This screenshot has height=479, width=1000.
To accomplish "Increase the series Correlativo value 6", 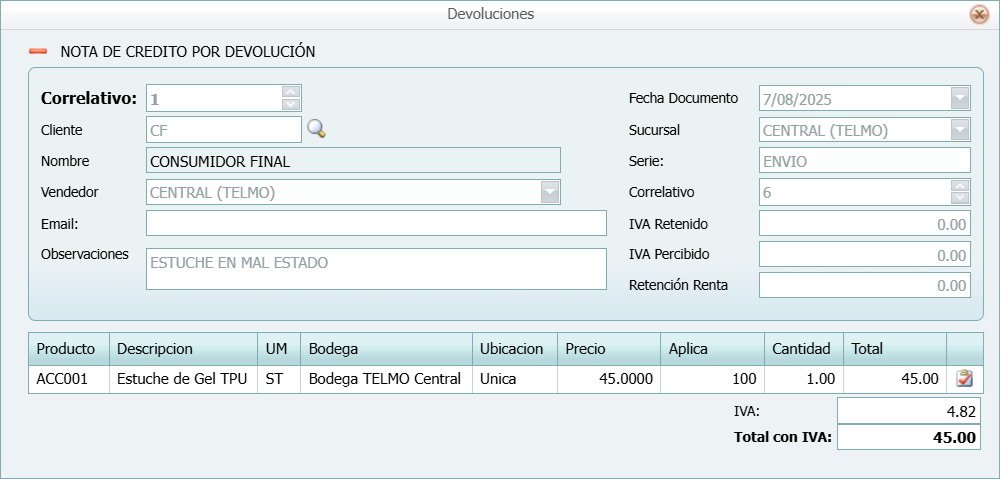I will tap(960, 186).
